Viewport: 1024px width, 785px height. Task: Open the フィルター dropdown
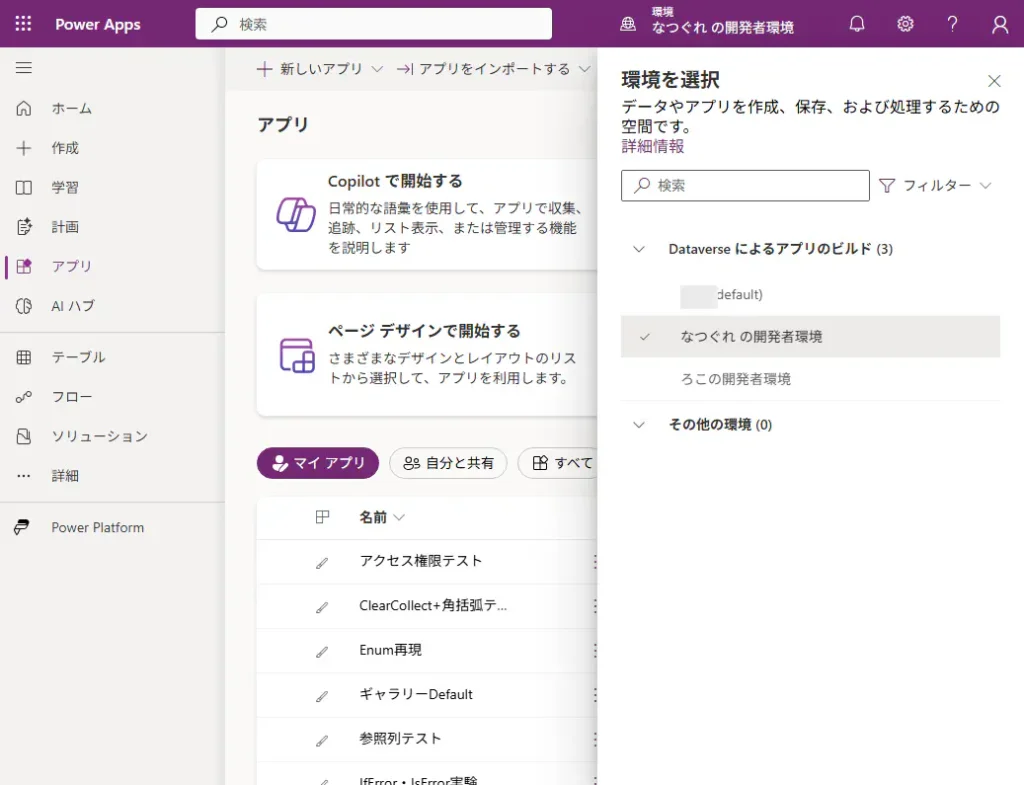click(935, 185)
